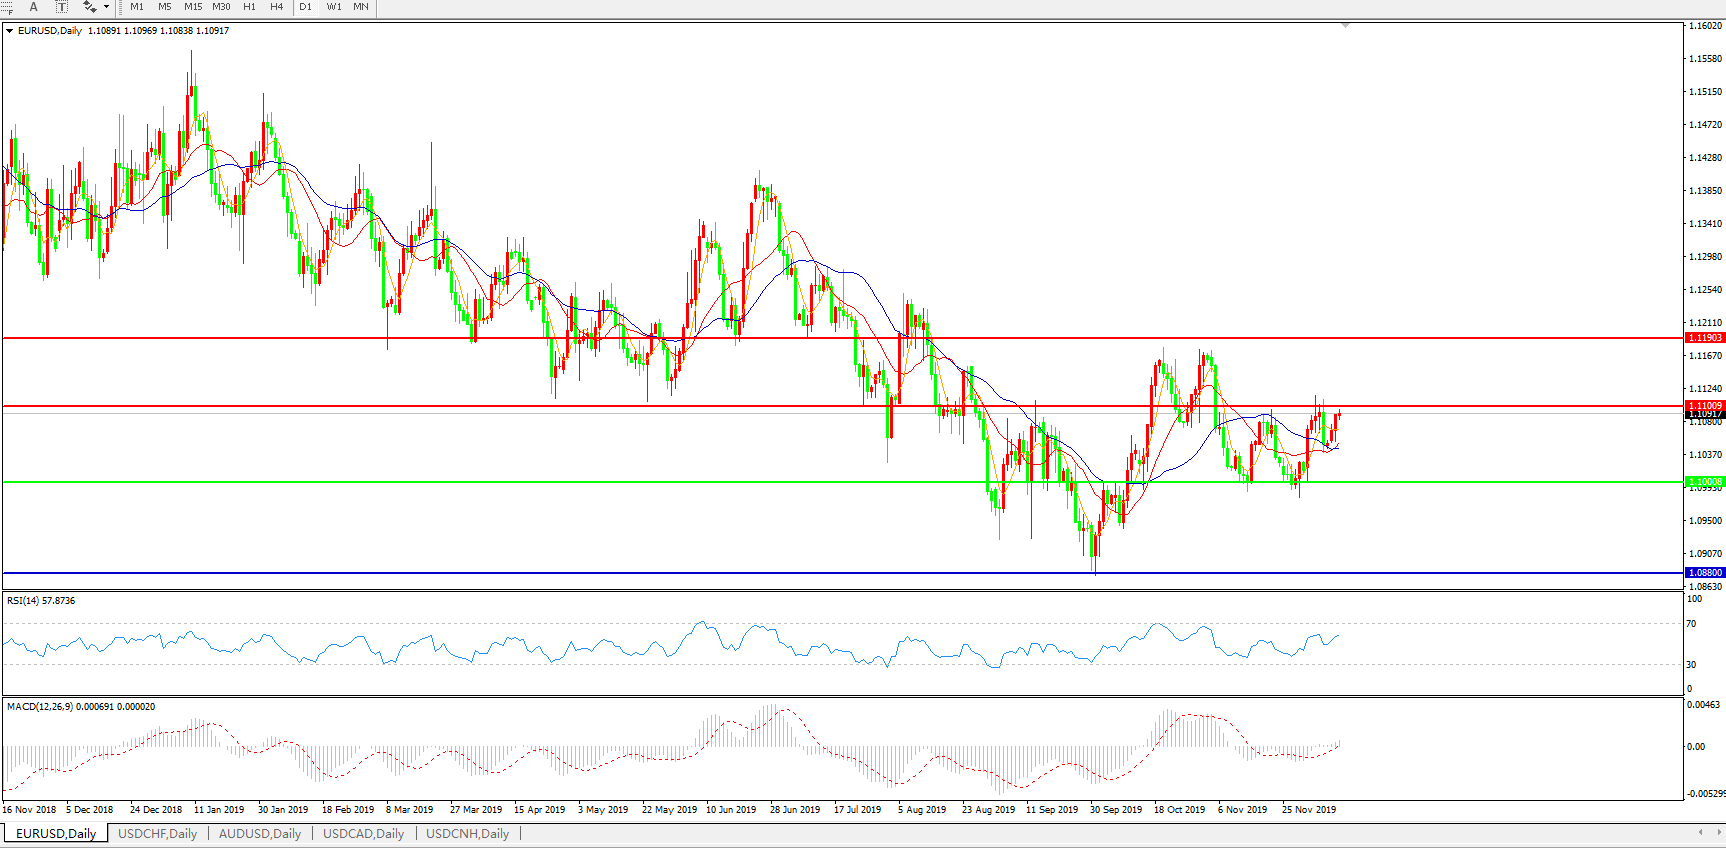Click the red 1.11903 resistance level label
The height and width of the screenshot is (848, 1726).
tap(1705, 338)
